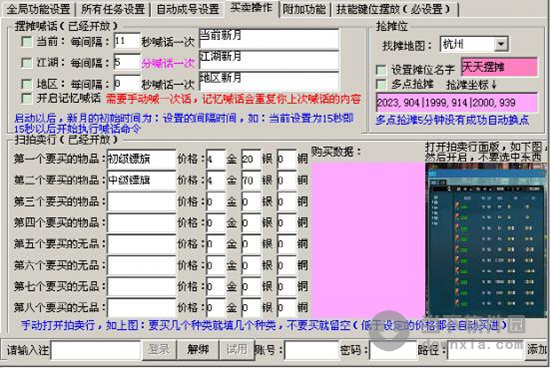
Task: Select the 自动成号设置 tab
Action: click(188, 9)
